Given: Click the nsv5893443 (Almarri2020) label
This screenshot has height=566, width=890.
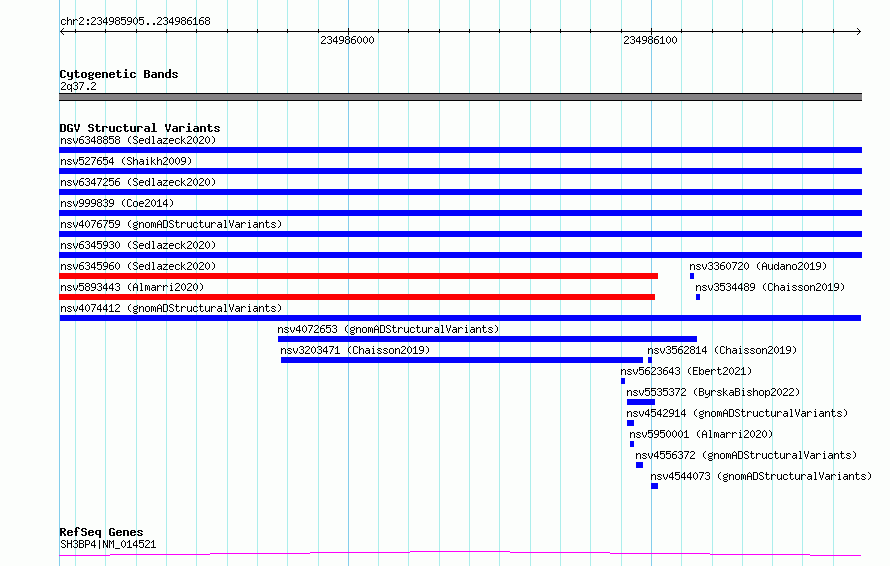Looking at the screenshot, I should pos(132,287).
